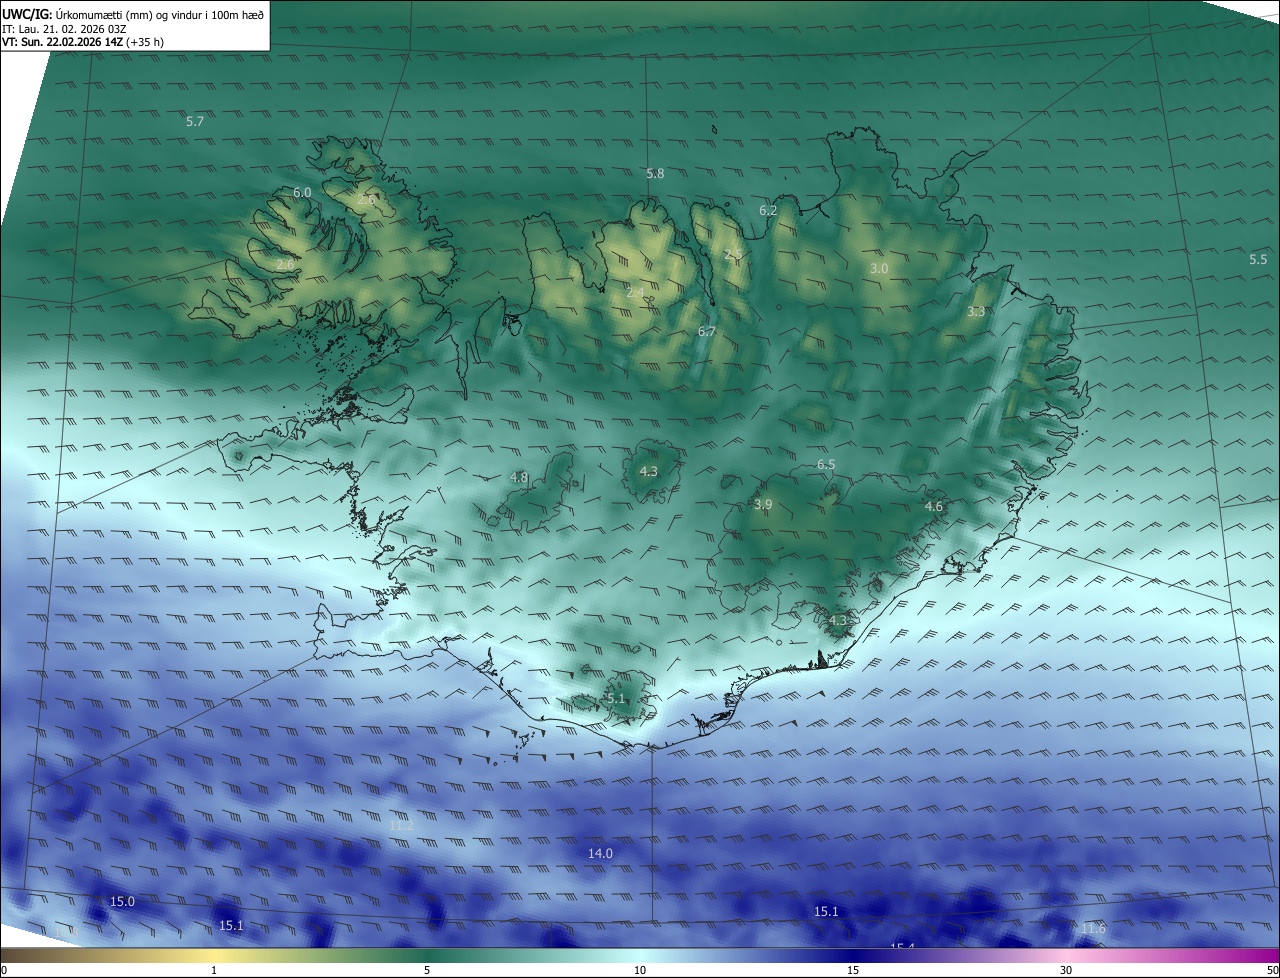This screenshot has width=1280, height=978.
Task: Click the 2.5 value label on the map
Action: pos(733,255)
